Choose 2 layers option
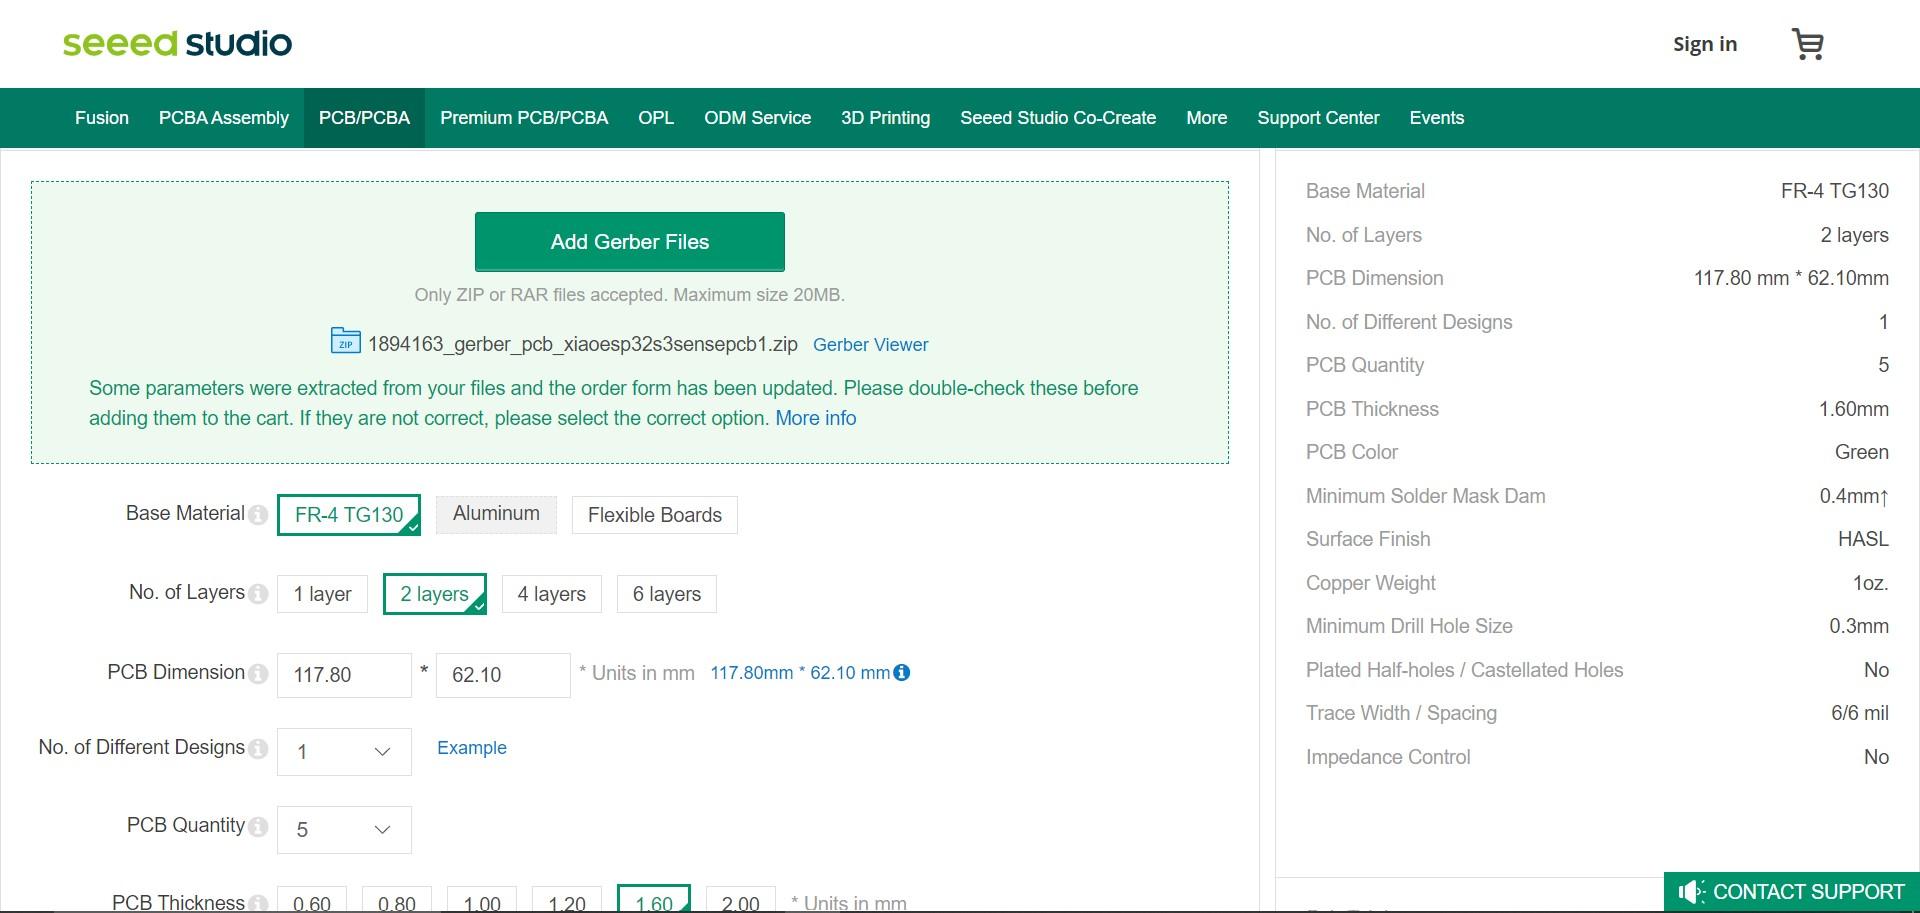The image size is (1920, 913). 435,594
